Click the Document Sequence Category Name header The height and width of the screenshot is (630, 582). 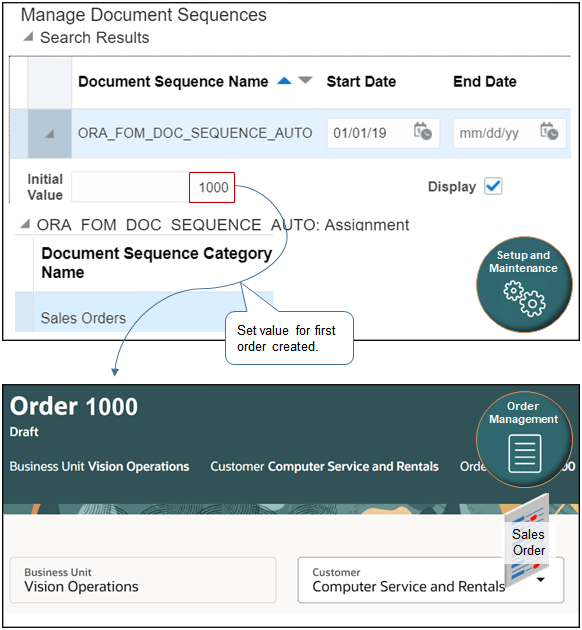pyautogui.click(x=157, y=263)
